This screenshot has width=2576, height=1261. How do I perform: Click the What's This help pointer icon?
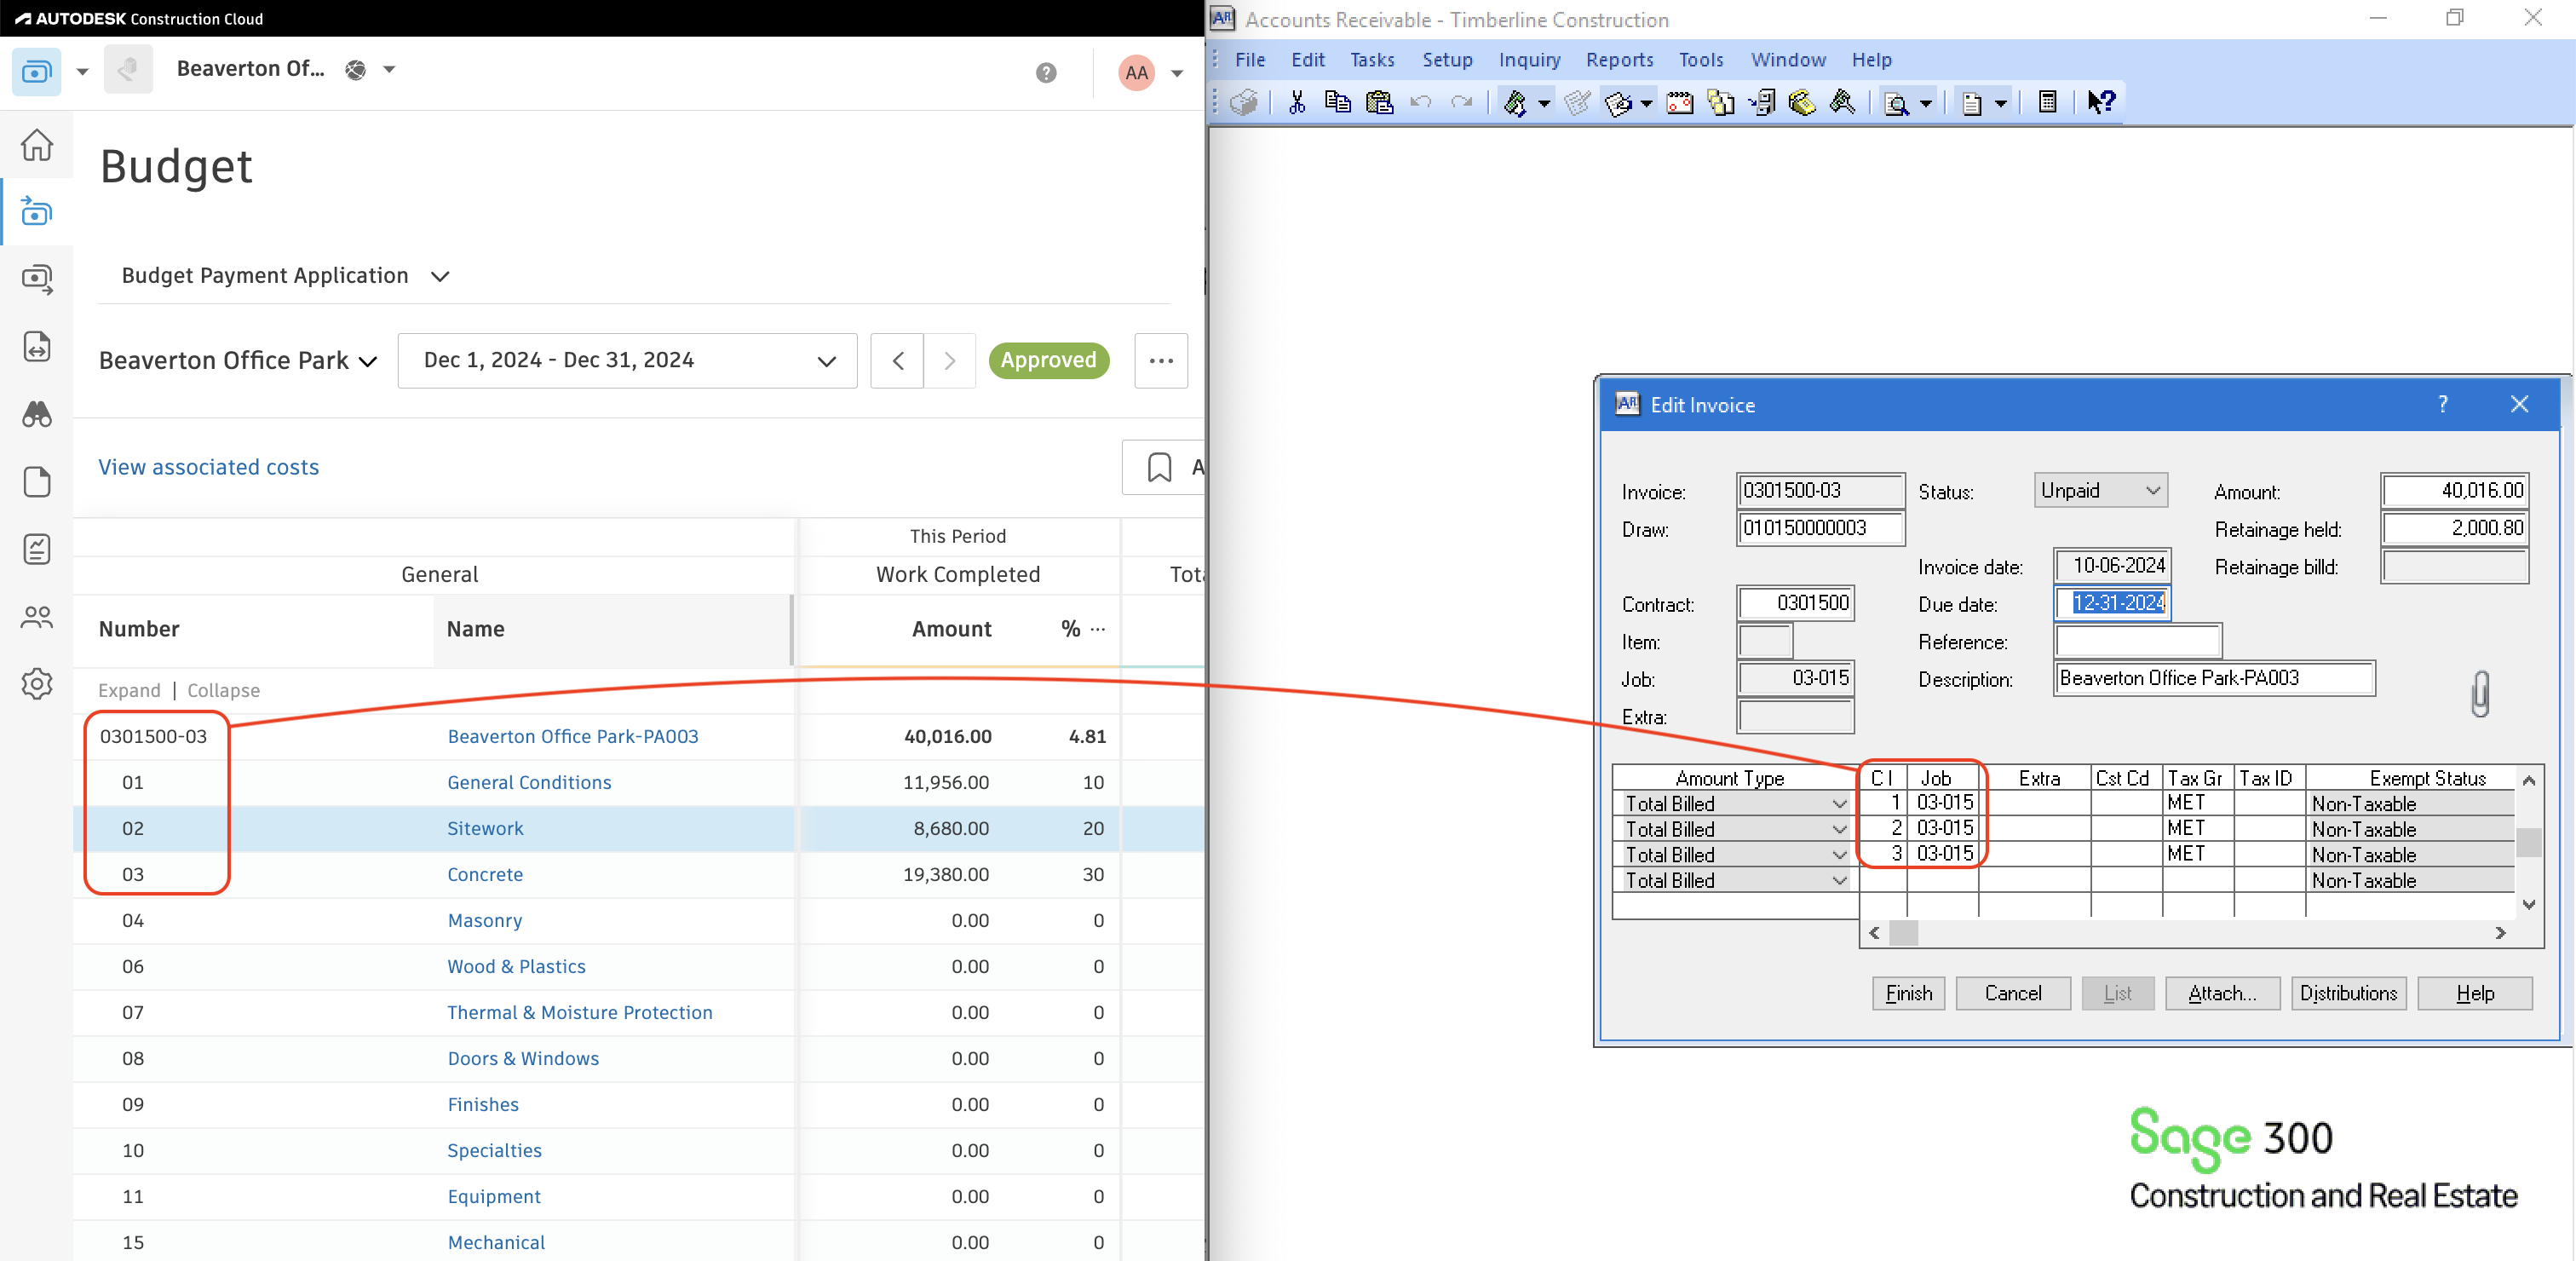pos(2101,102)
